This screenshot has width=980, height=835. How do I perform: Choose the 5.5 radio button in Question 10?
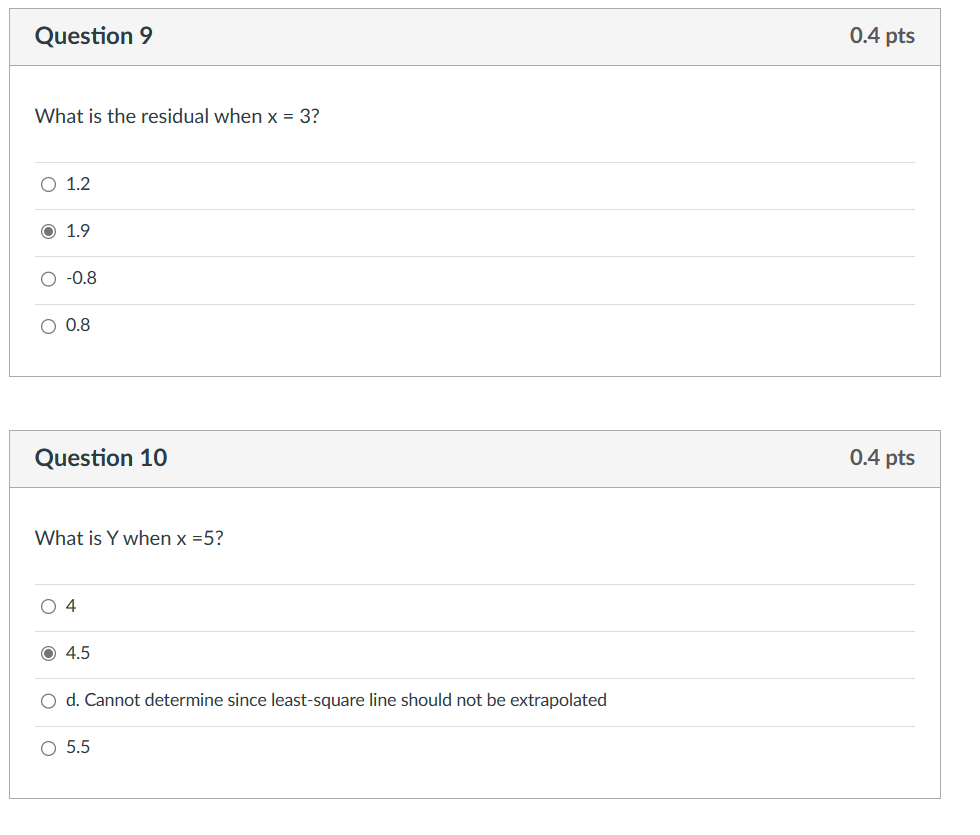(48, 748)
